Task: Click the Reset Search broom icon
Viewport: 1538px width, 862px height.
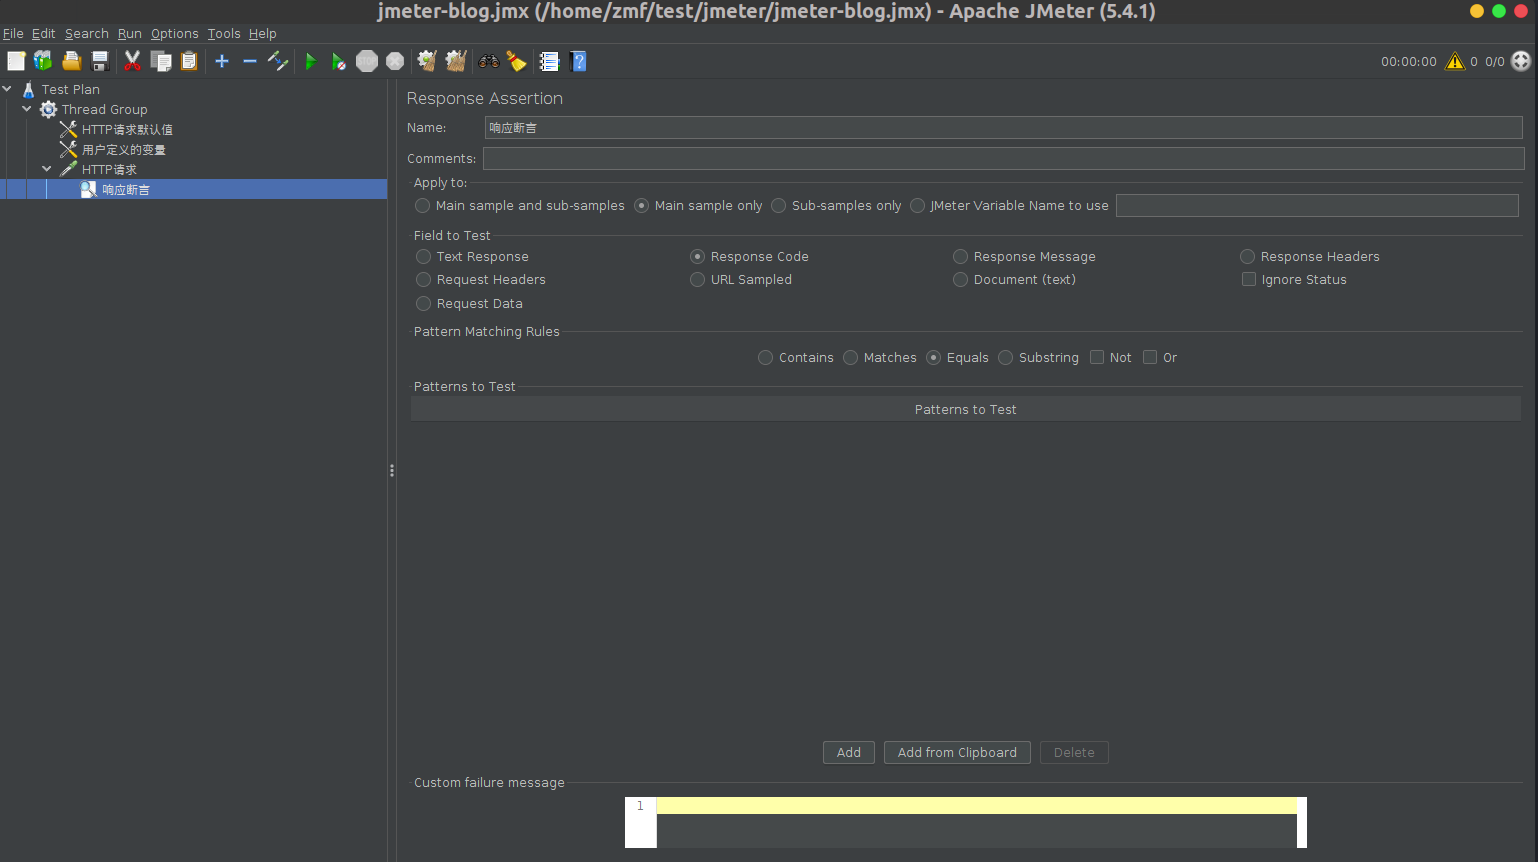Action: (x=516, y=61)
